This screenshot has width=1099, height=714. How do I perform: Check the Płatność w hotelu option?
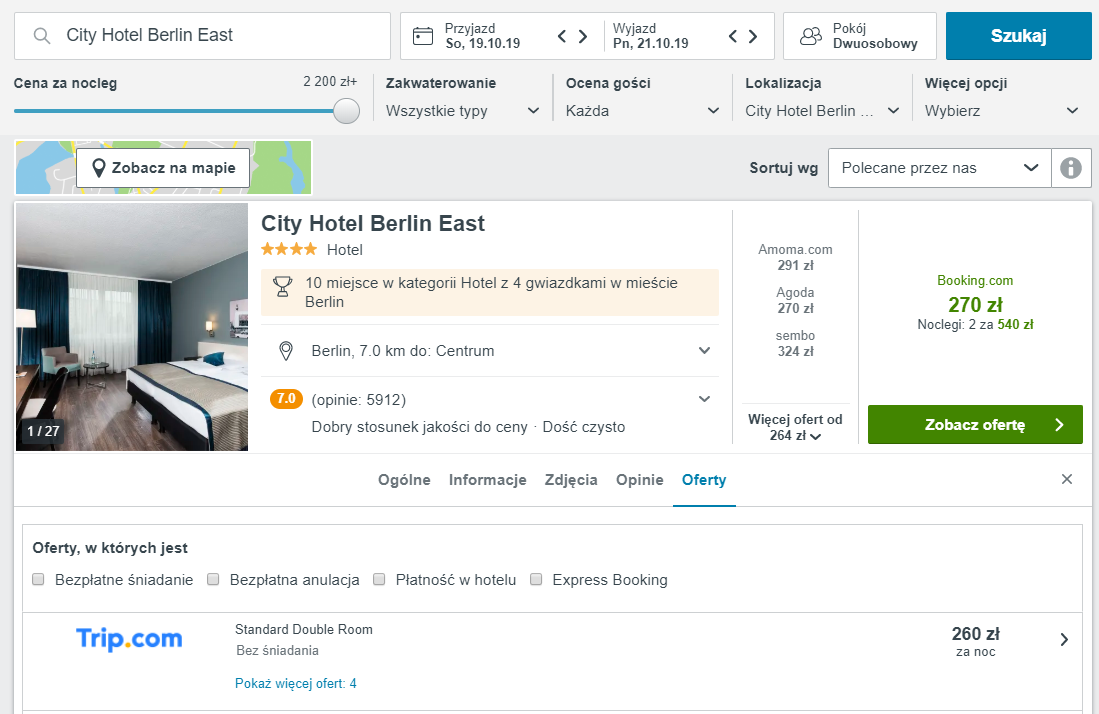(379, 579)
